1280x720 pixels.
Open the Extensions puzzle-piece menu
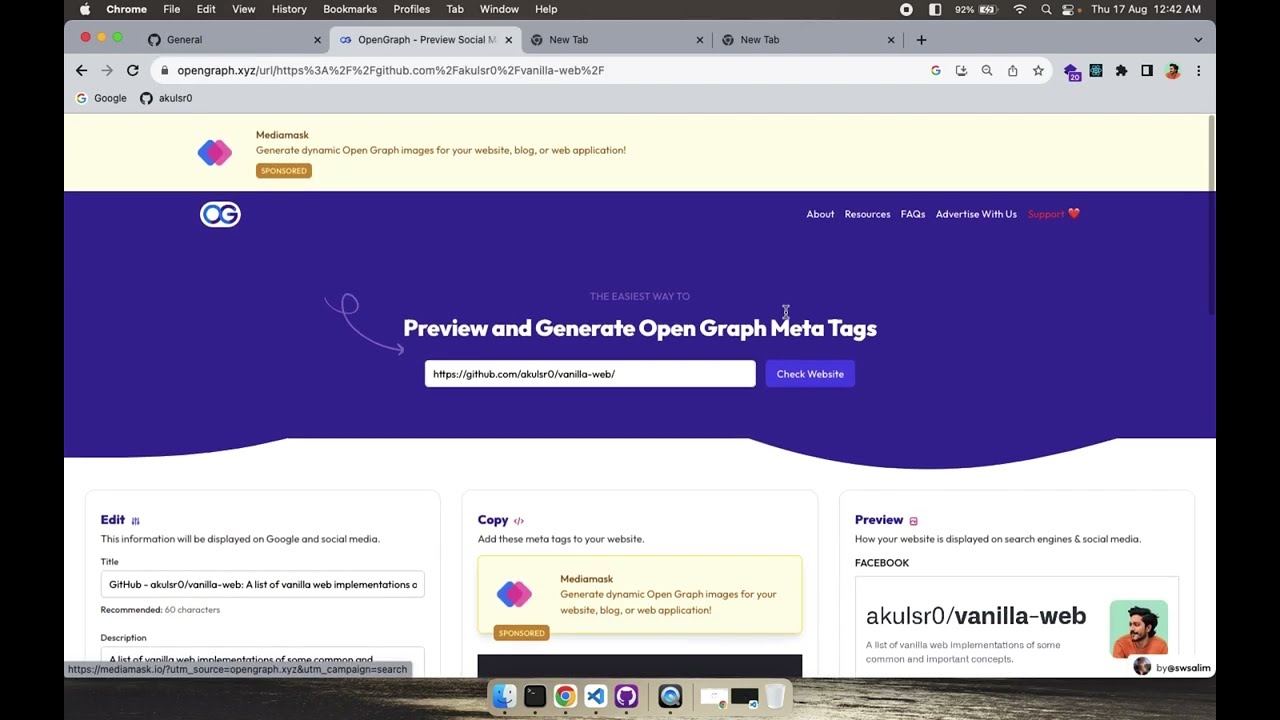click(x=1121, y=70)
